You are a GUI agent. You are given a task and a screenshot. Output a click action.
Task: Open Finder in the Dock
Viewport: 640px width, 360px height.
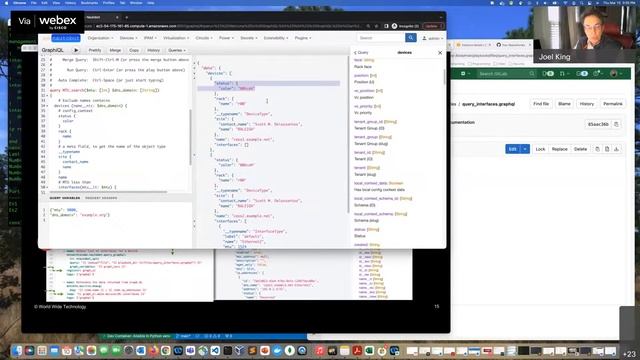coord(17,351)
